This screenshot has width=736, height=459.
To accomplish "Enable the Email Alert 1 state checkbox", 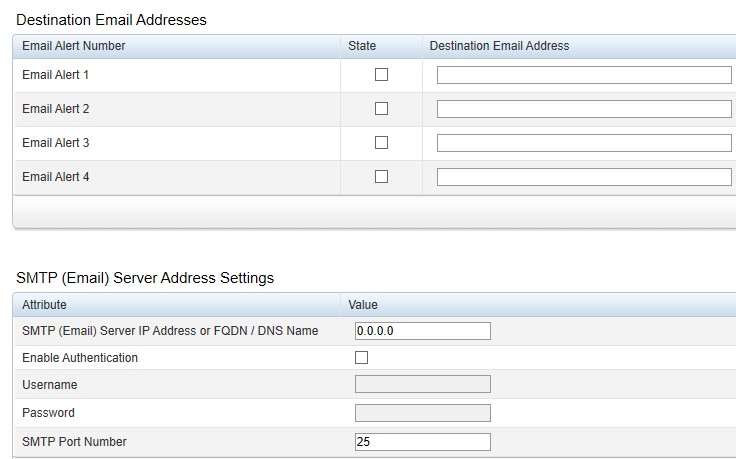I will [381, 75].
